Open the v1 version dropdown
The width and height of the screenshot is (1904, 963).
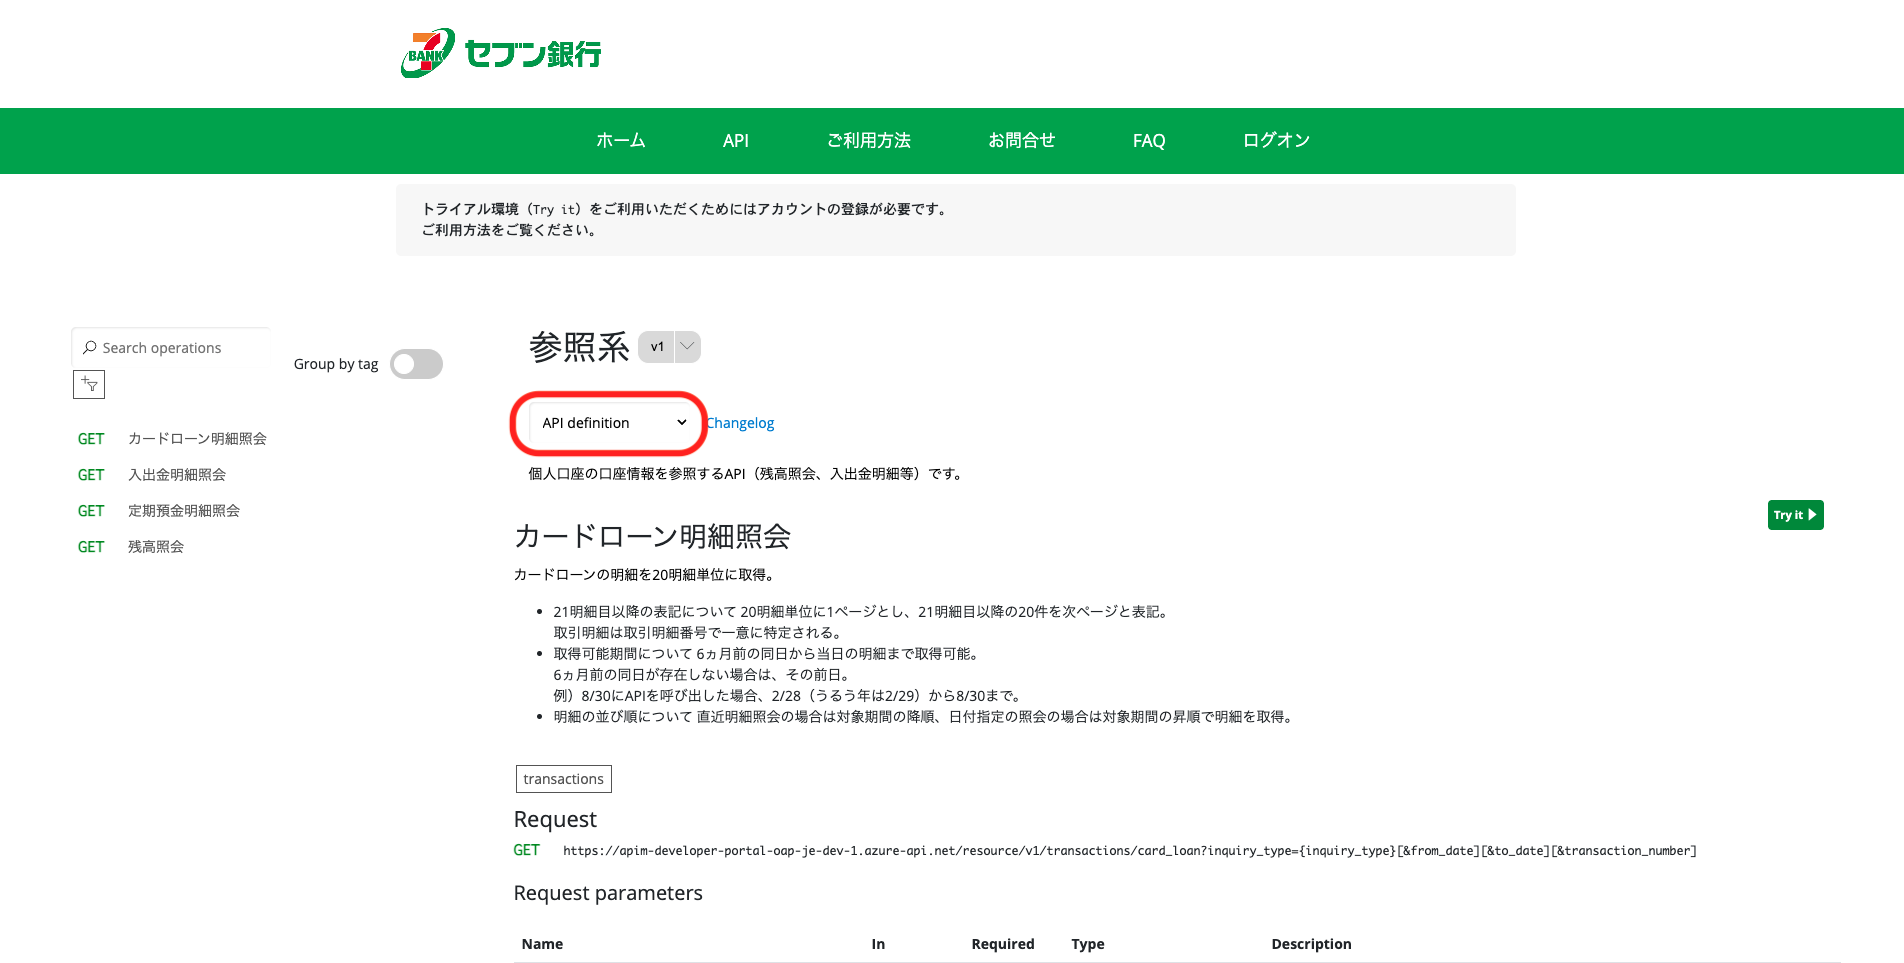tap(669, 347)
